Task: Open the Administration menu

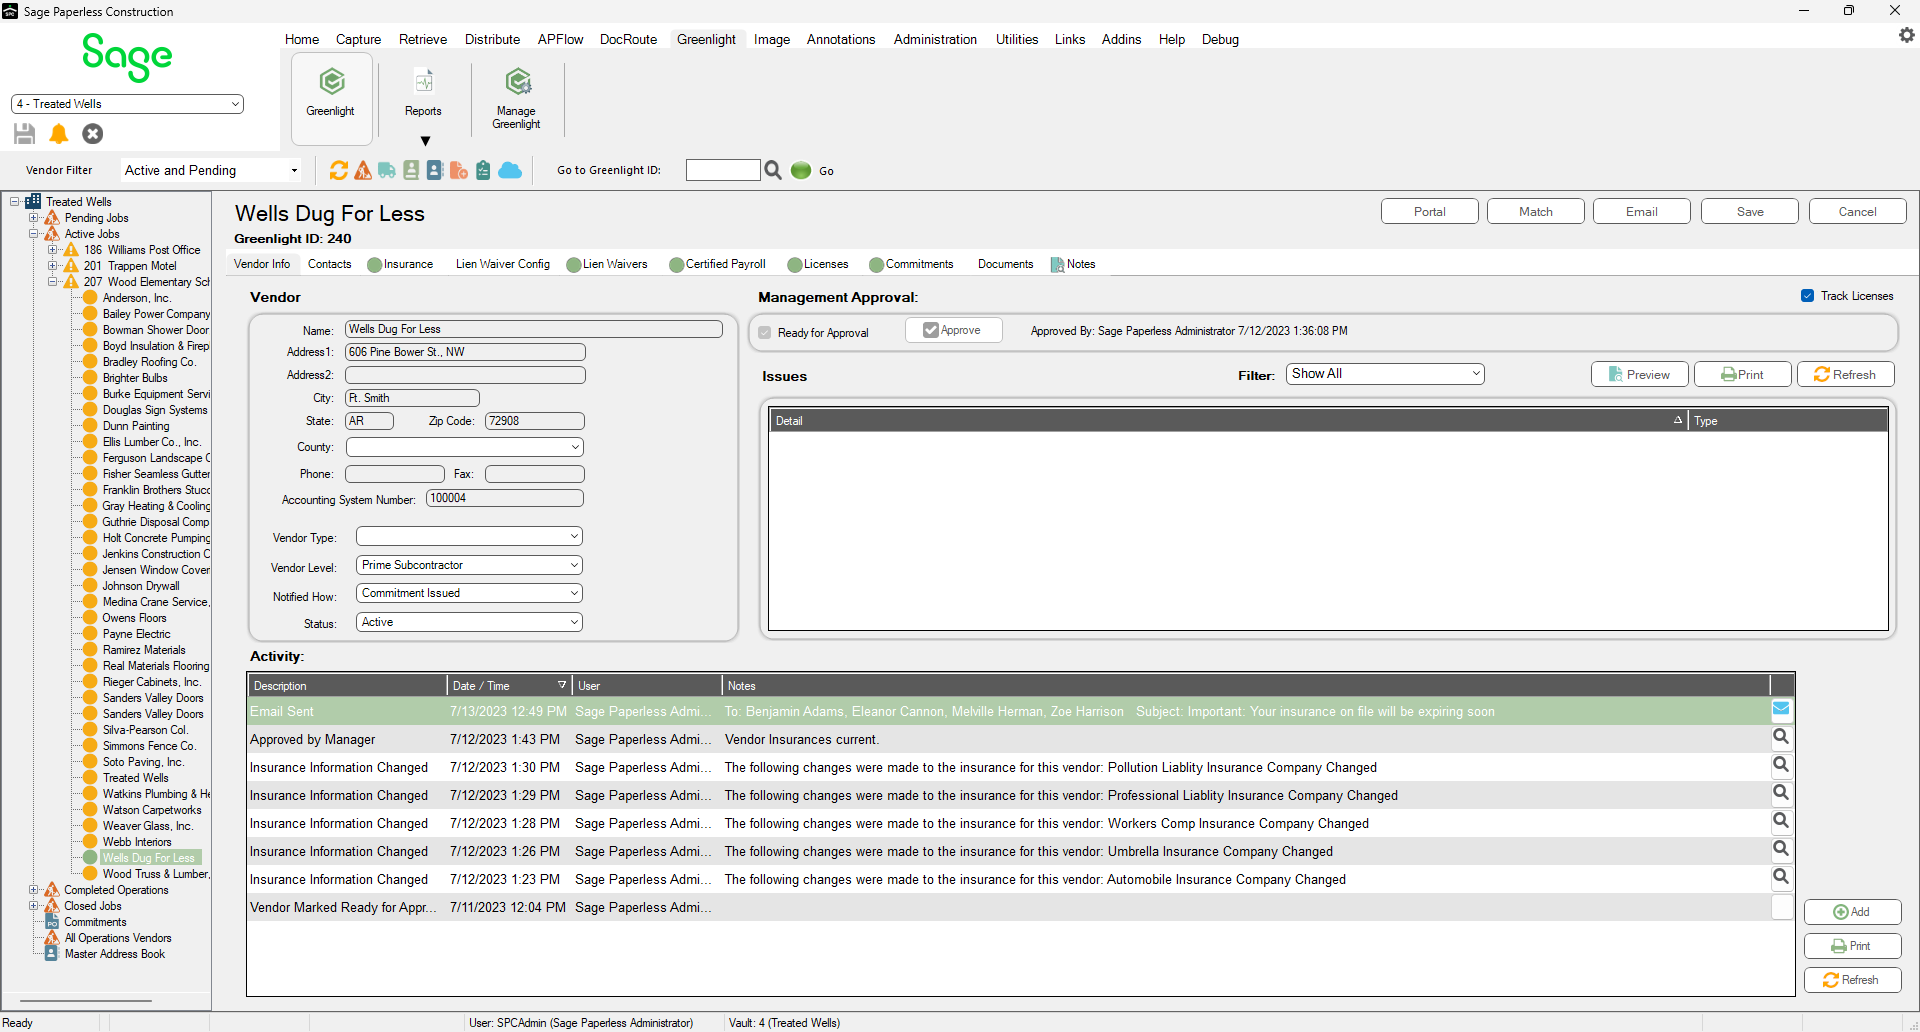Action: 935,39
